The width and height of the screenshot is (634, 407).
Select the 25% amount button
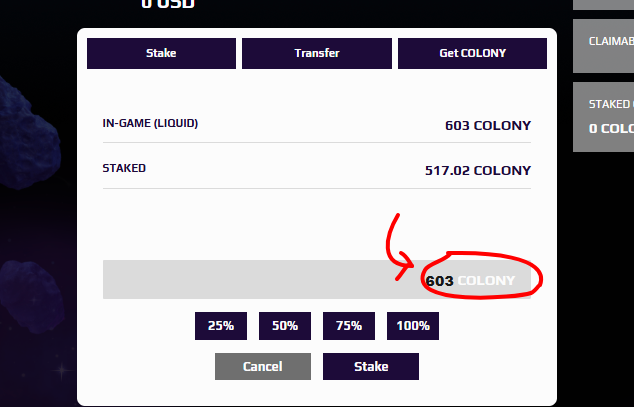pos(221,326)
